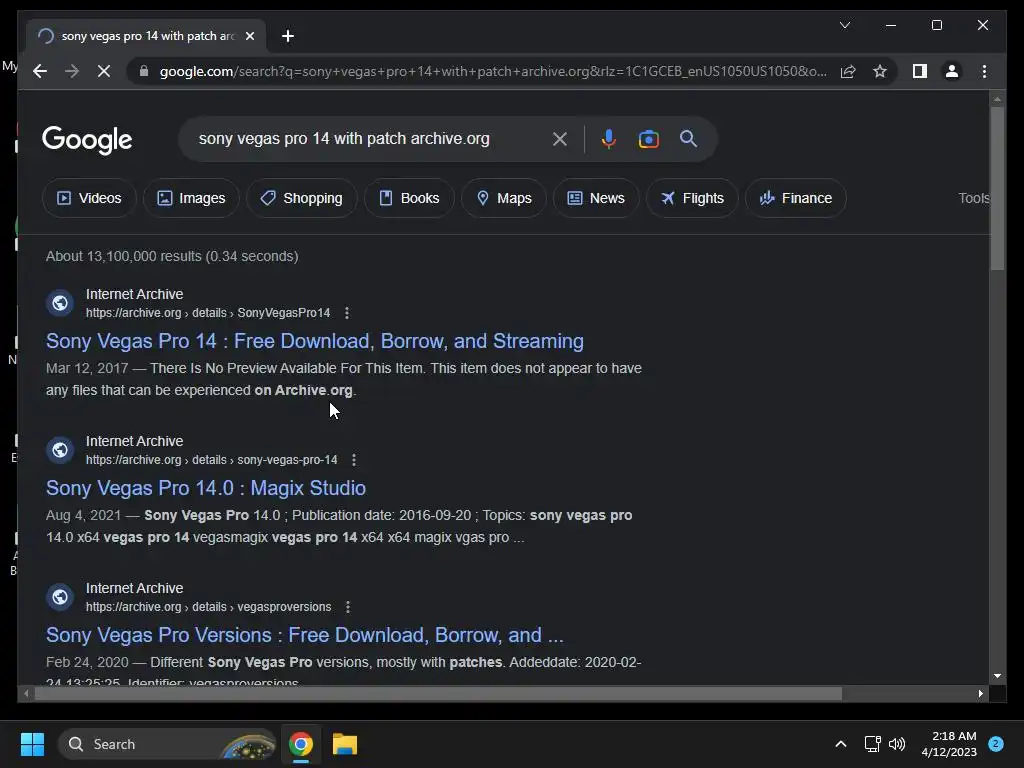
Task: Click Internet Archive favicon of vegasproversions result
Action: pos(59,597)
